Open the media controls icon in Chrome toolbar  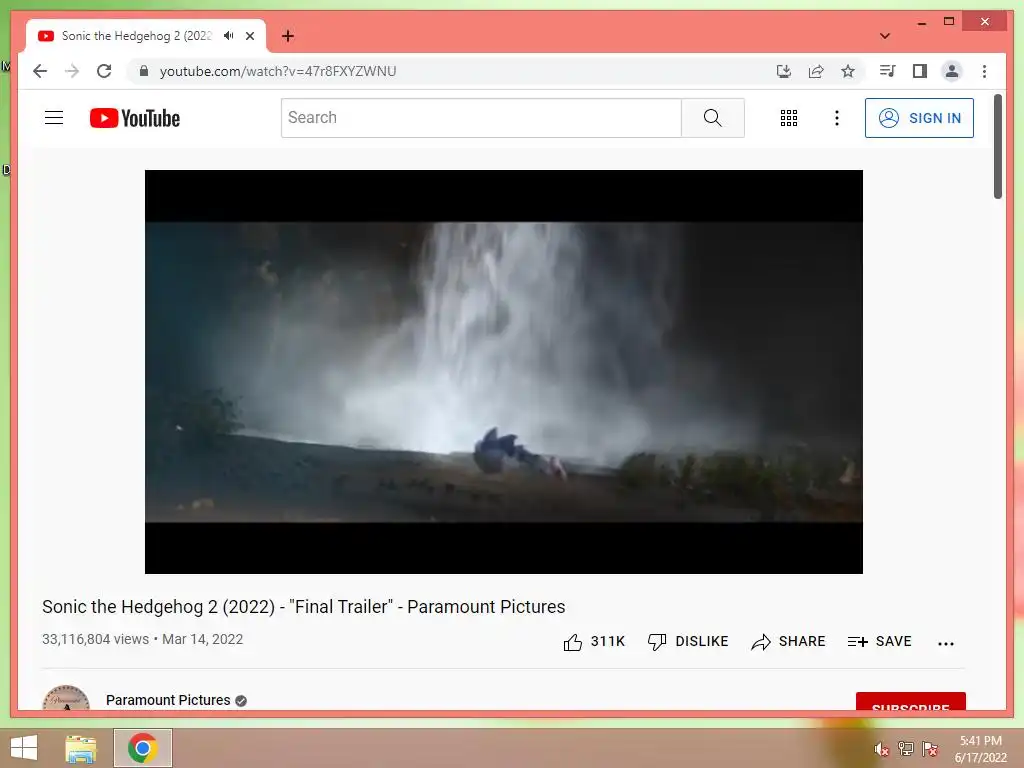(x=888, y=71)
